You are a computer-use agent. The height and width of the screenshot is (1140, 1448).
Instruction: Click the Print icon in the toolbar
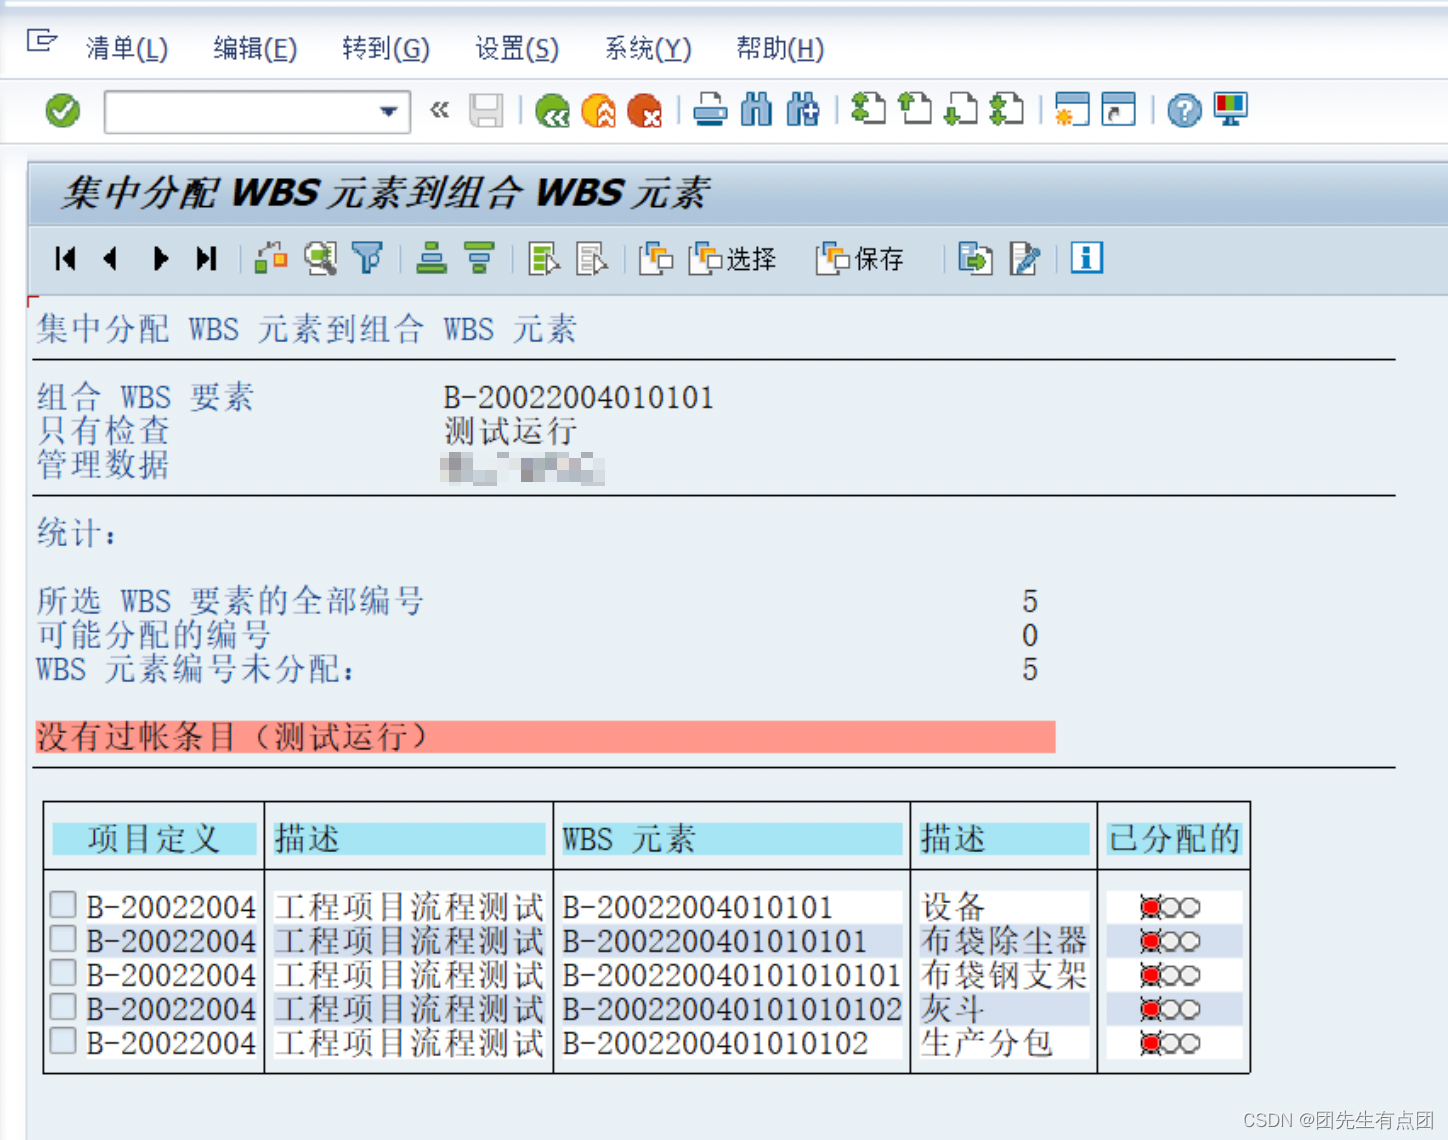point(710,110)
